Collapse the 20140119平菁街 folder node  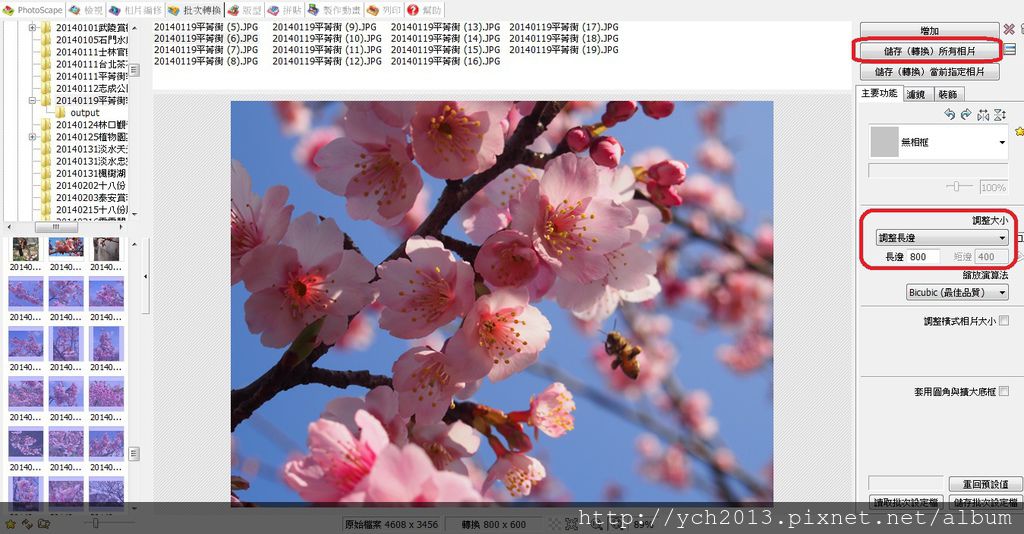[x=32, y=101]
